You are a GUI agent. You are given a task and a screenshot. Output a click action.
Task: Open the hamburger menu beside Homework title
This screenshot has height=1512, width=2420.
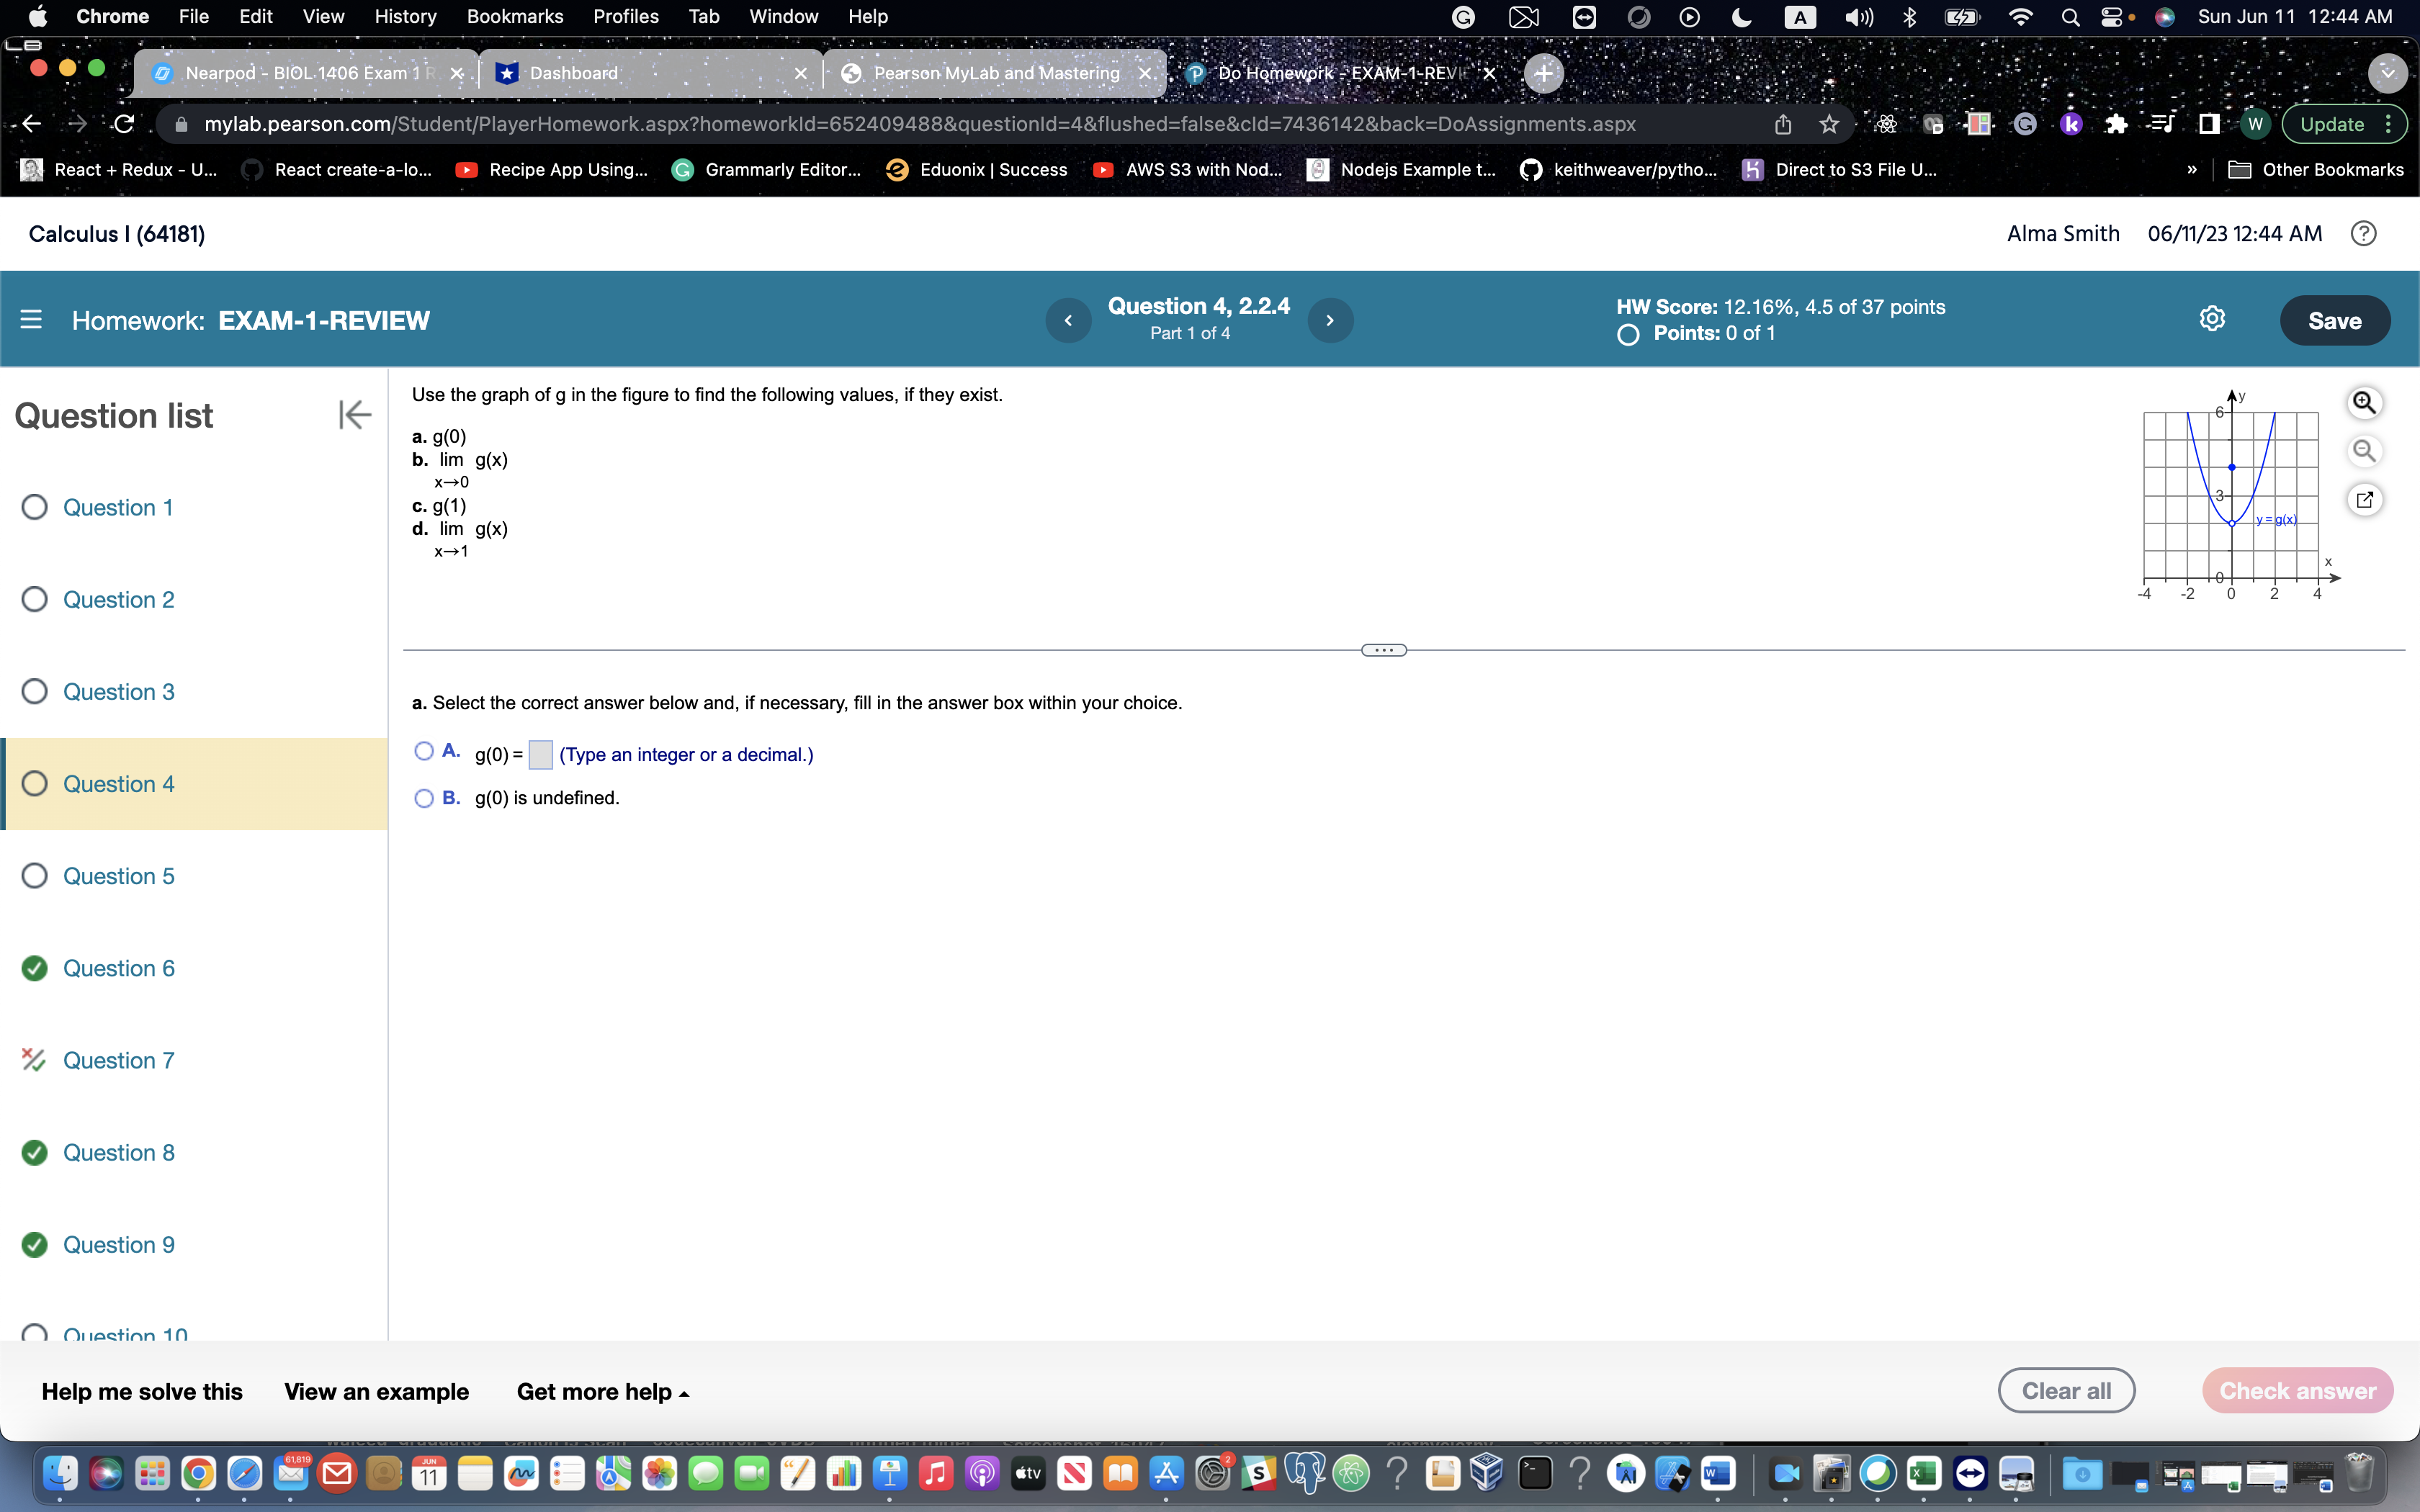point(31,319)
